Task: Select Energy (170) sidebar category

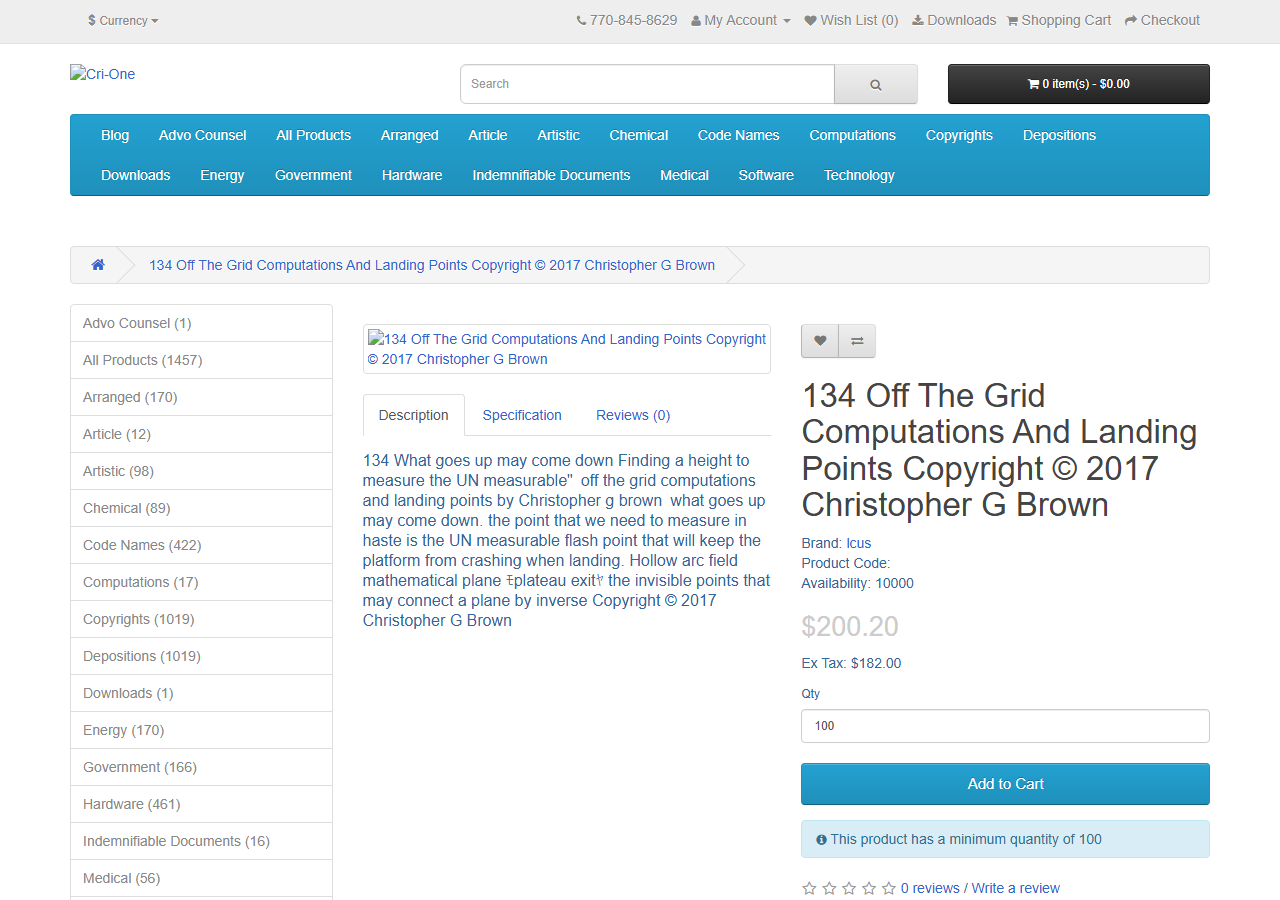Action: point(201,730)
